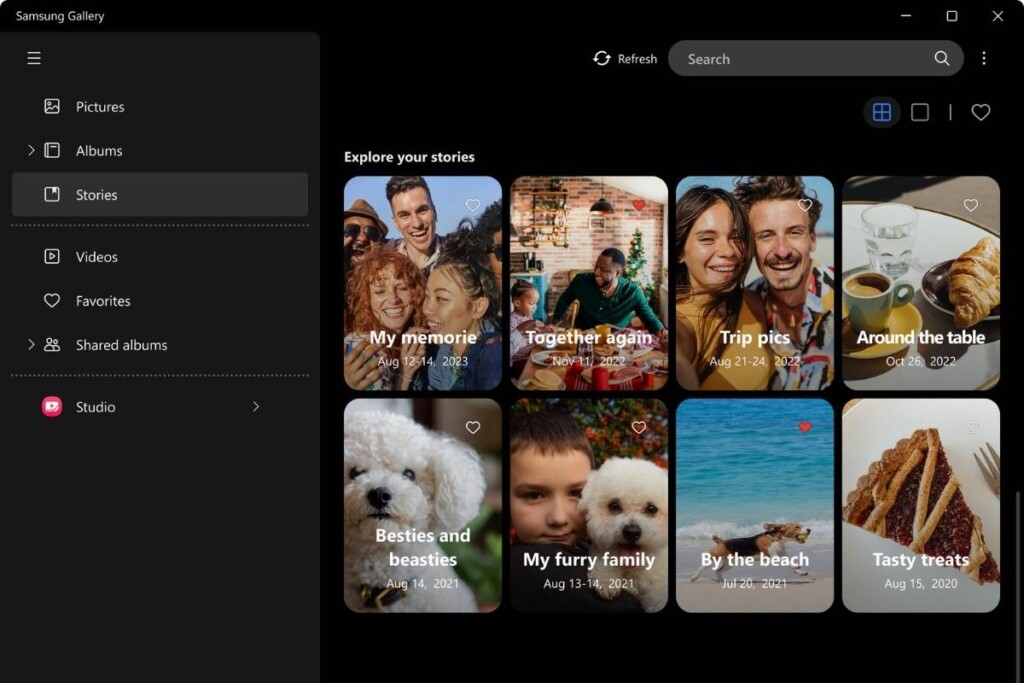This screenshot has width=1024, height=683.
Task: Open Studio from the sidebar
Action: point(160,407)
